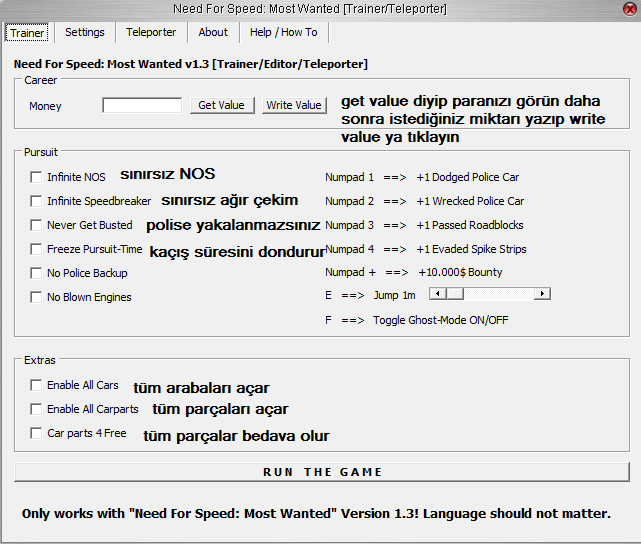The image size is (641, 544).
Task: Click Jump slider left arrow
Action: tap(438, 294)
